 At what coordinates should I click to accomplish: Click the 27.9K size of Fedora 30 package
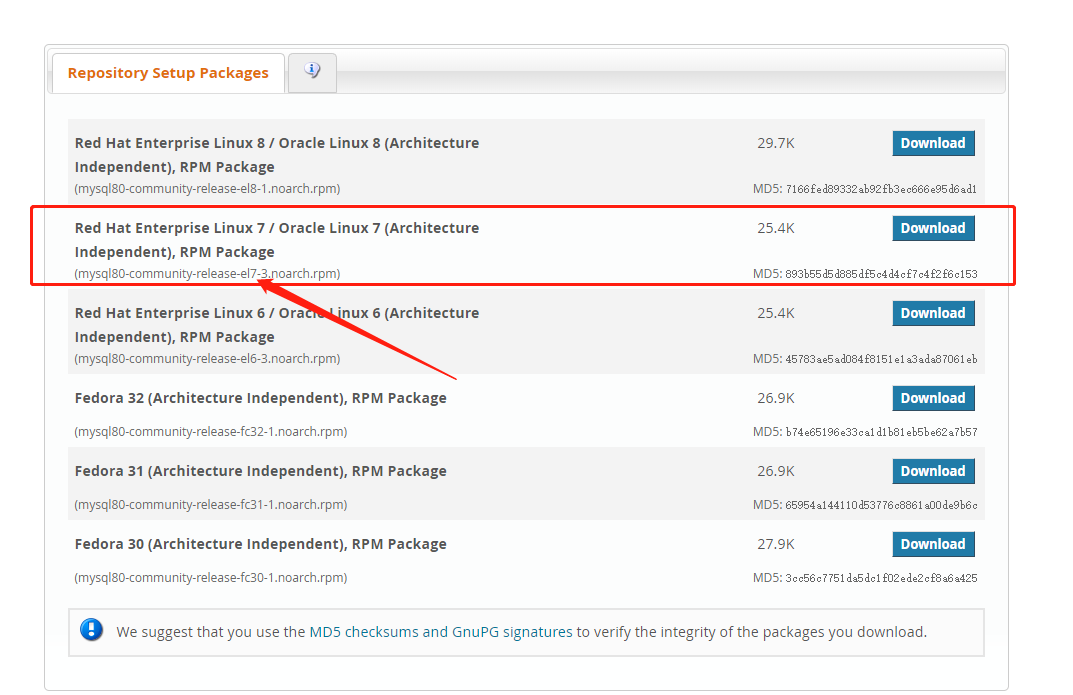pyautogui.click(x=775, y=544)
